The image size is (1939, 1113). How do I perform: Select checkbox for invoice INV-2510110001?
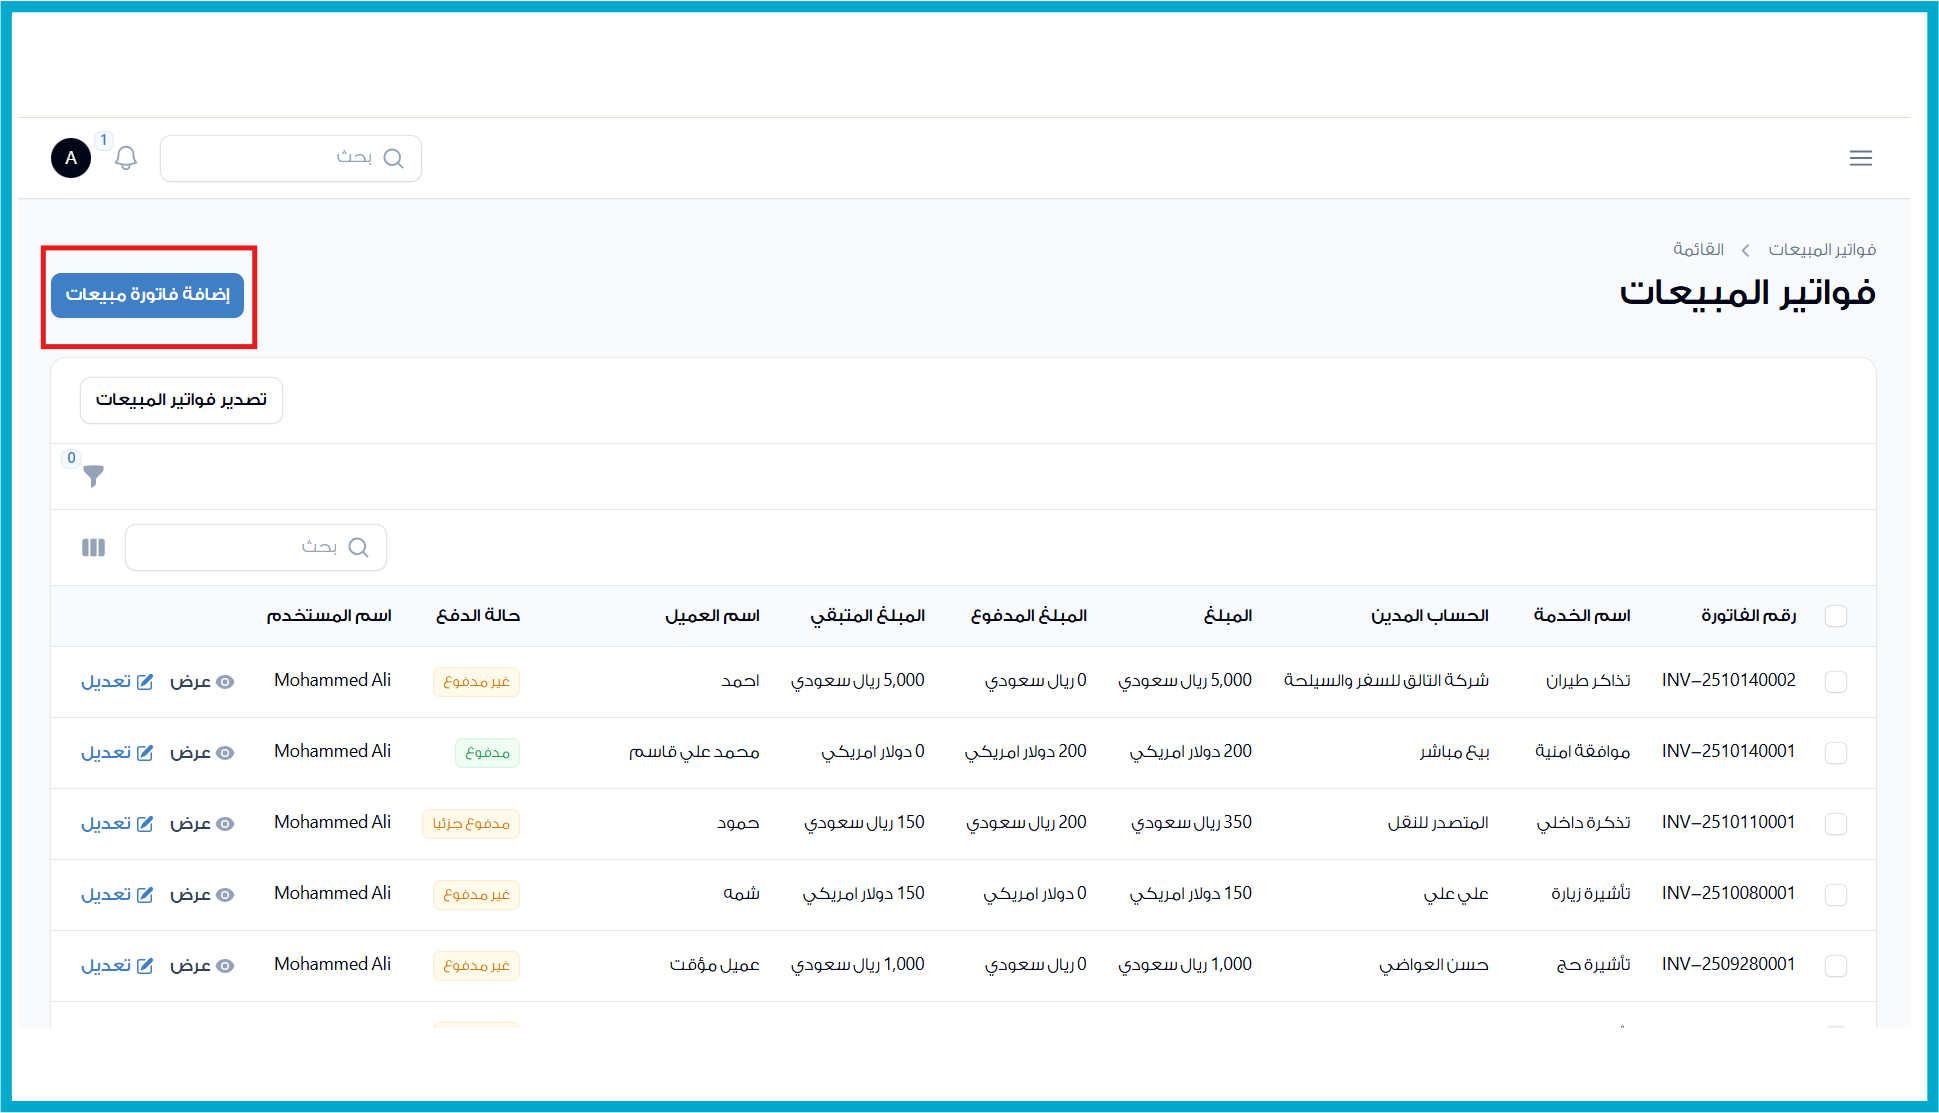(x=1835, y=824)
